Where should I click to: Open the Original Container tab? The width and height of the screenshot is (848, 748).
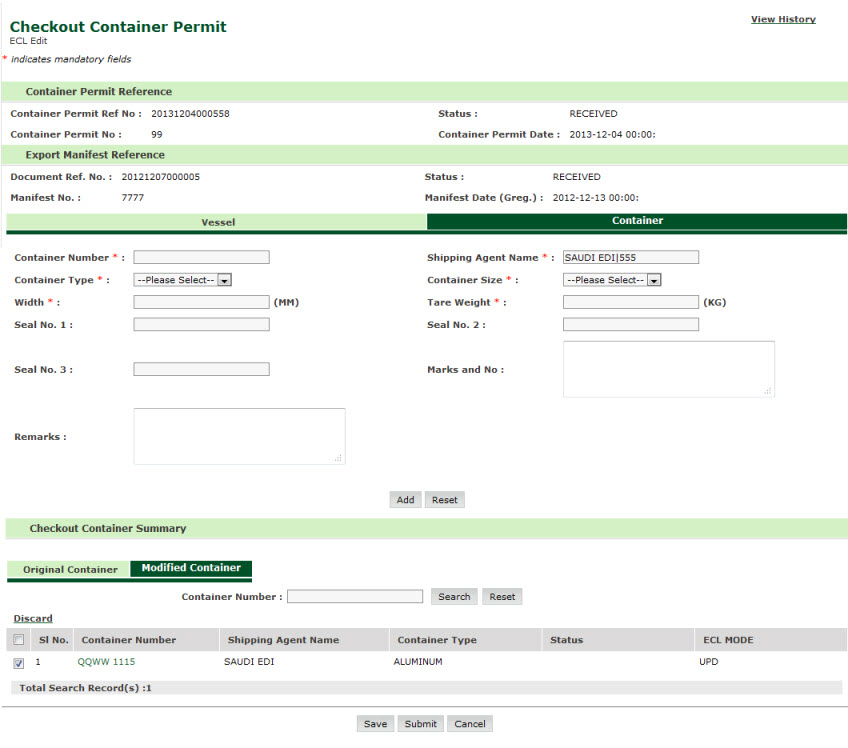pos(70,570)
